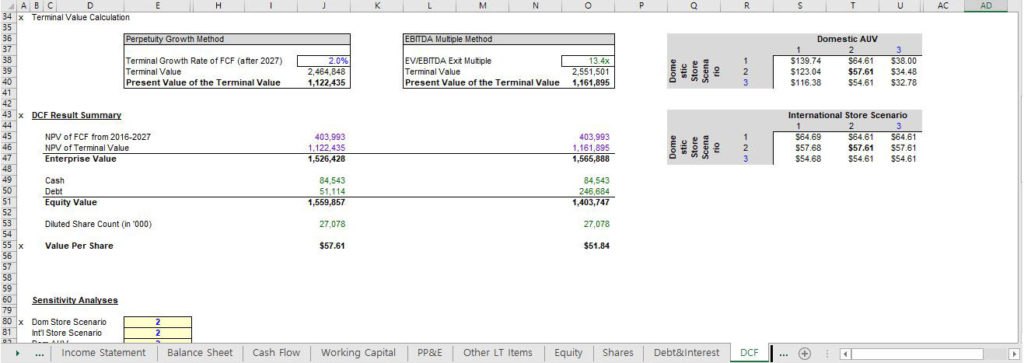This screenshot has width=1024, height=363.
Task: Select the $38.00 cell in the Domestic AUV table
Action: pyautogui.click(x=901, y=61)
